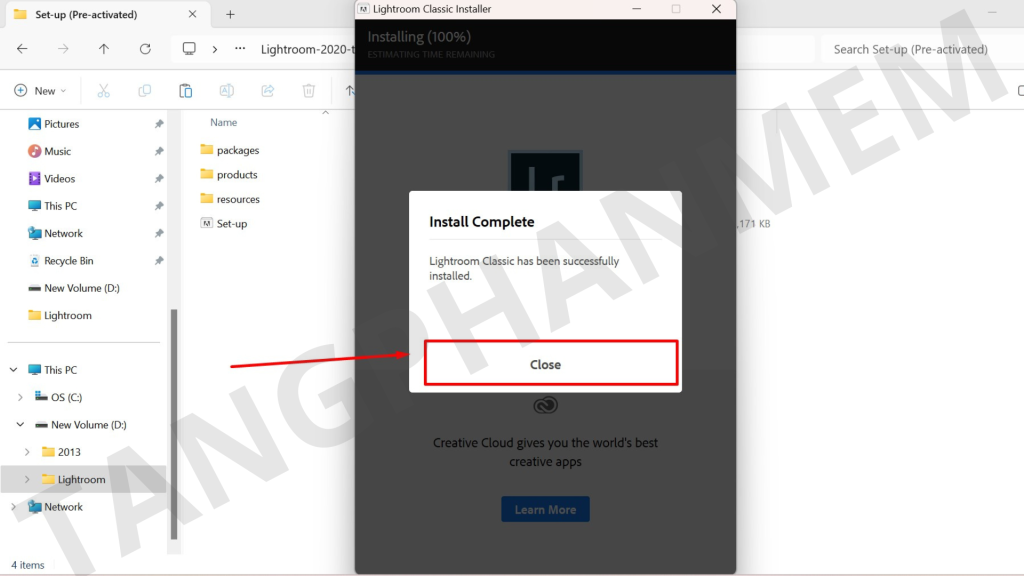Expand the address bar path chevron
The image size is (1024, 576).
tap(214, 49)
